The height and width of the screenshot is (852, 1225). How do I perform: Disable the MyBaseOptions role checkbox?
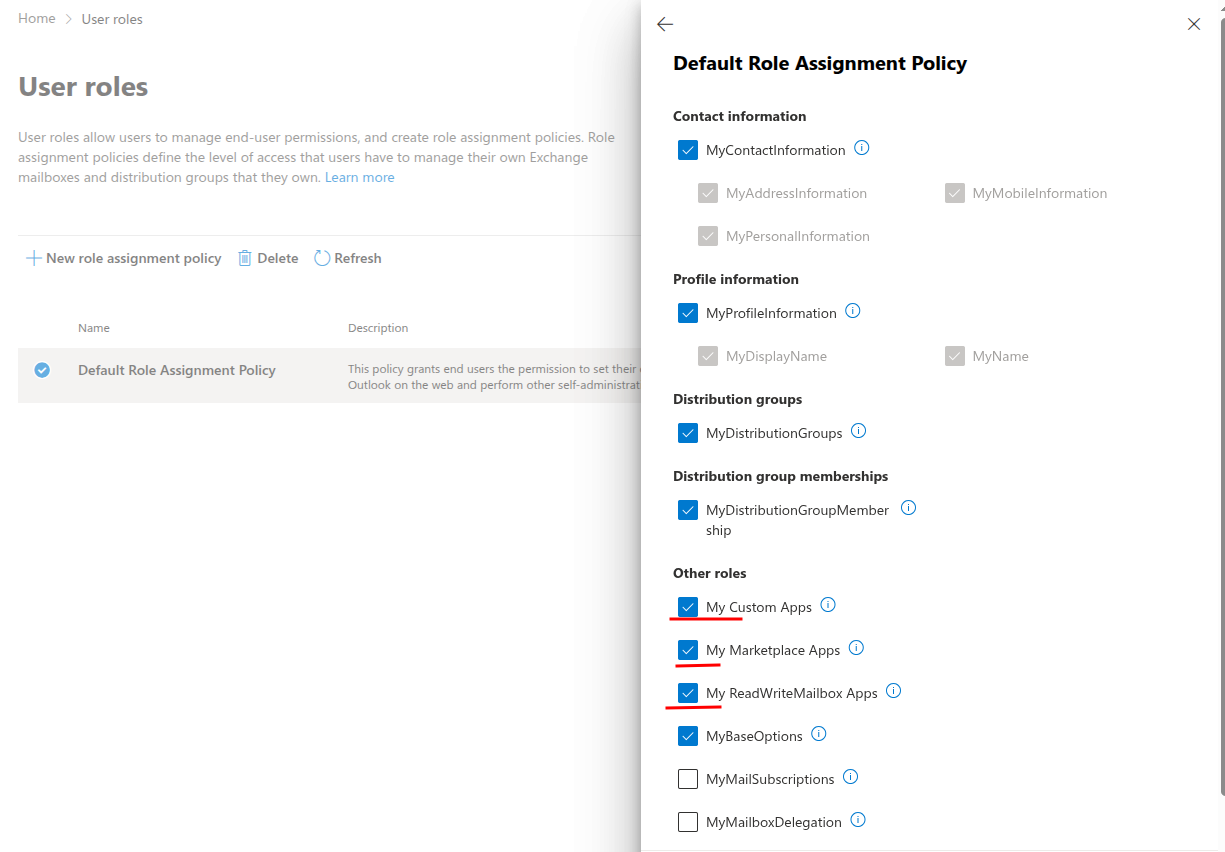tap(688, 736)
